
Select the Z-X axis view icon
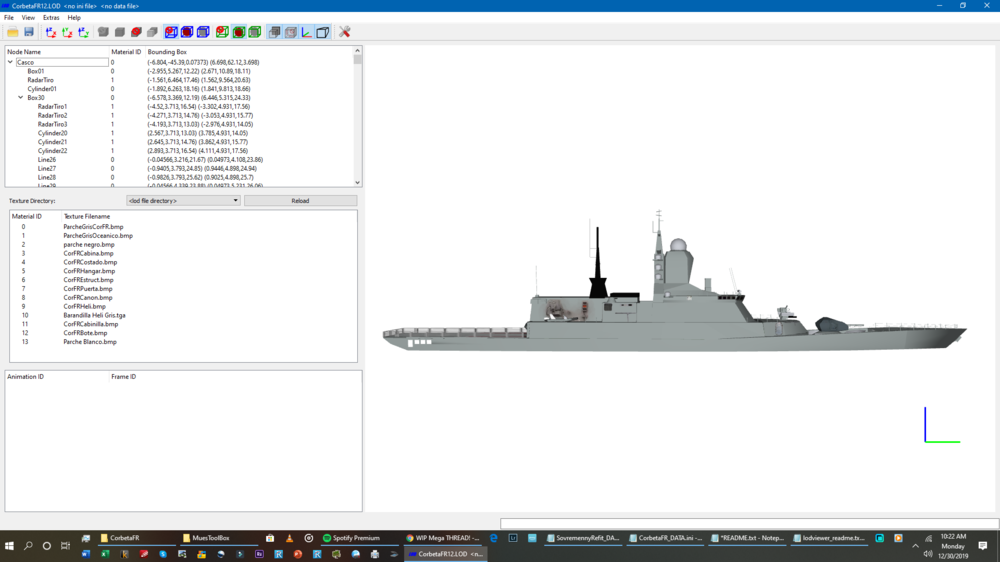pos(51,32)
